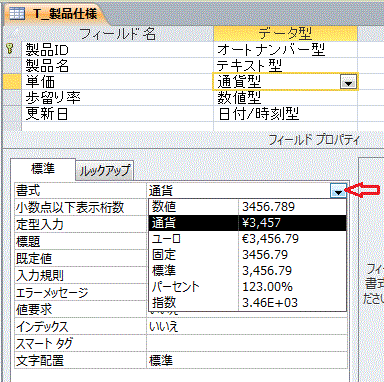Click the table icon on T_製品仕様 tab
This screenshot has width=384, height=382.
[17, 13]
